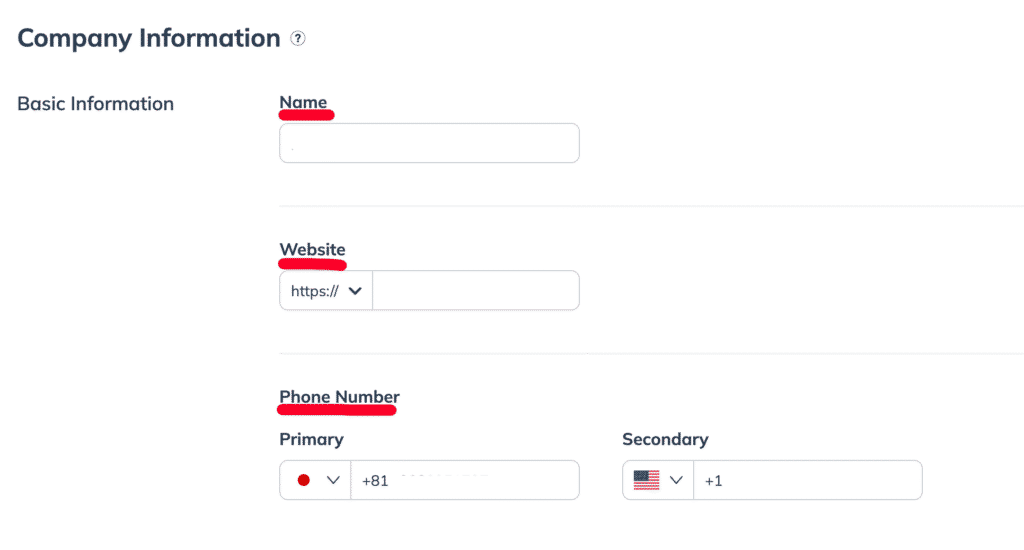Click the United States flag icon
Image resolution: width=1024 pixels, height=550 pixels.
647,480
